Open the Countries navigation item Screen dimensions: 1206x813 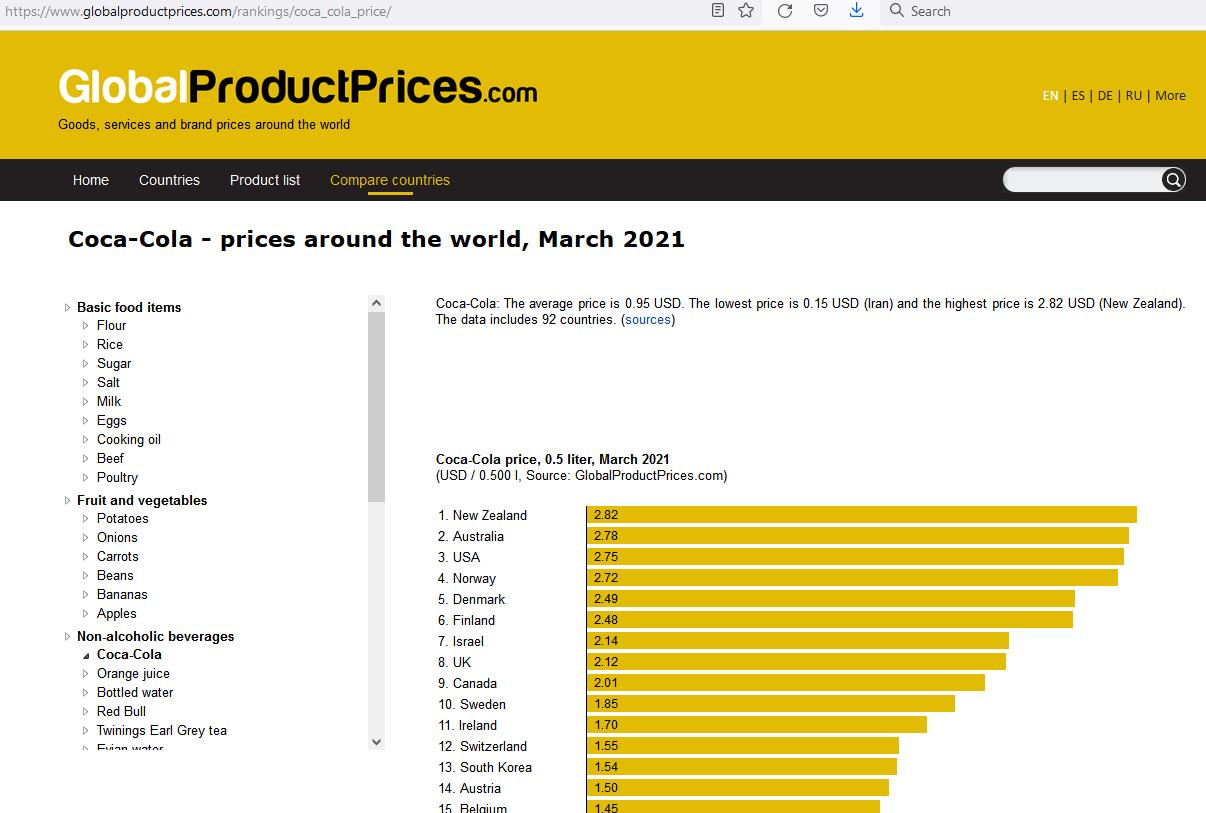coord(169,180)
